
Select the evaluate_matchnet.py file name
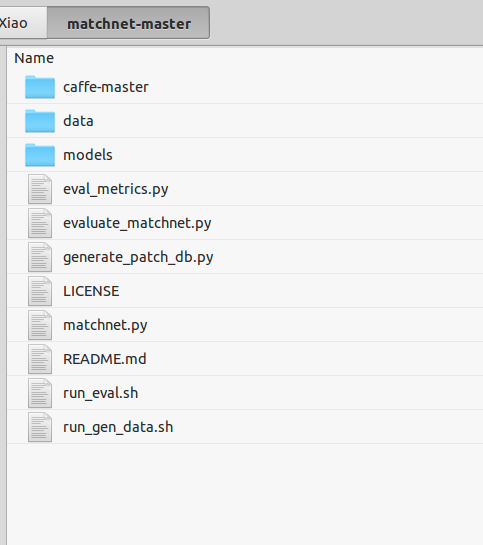click(x=137, y=223)
